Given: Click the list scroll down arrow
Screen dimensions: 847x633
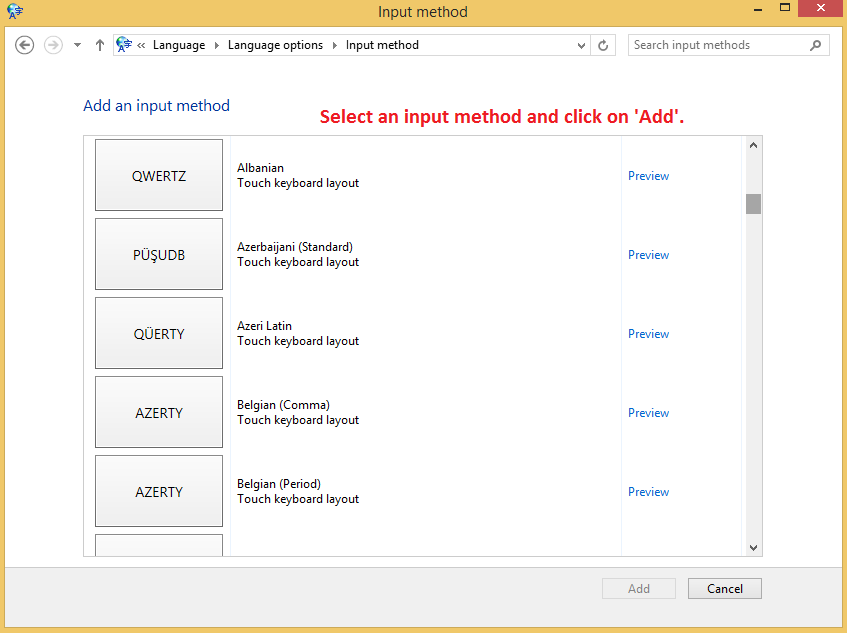Looking at the screenshot, I should click(754, 548).
